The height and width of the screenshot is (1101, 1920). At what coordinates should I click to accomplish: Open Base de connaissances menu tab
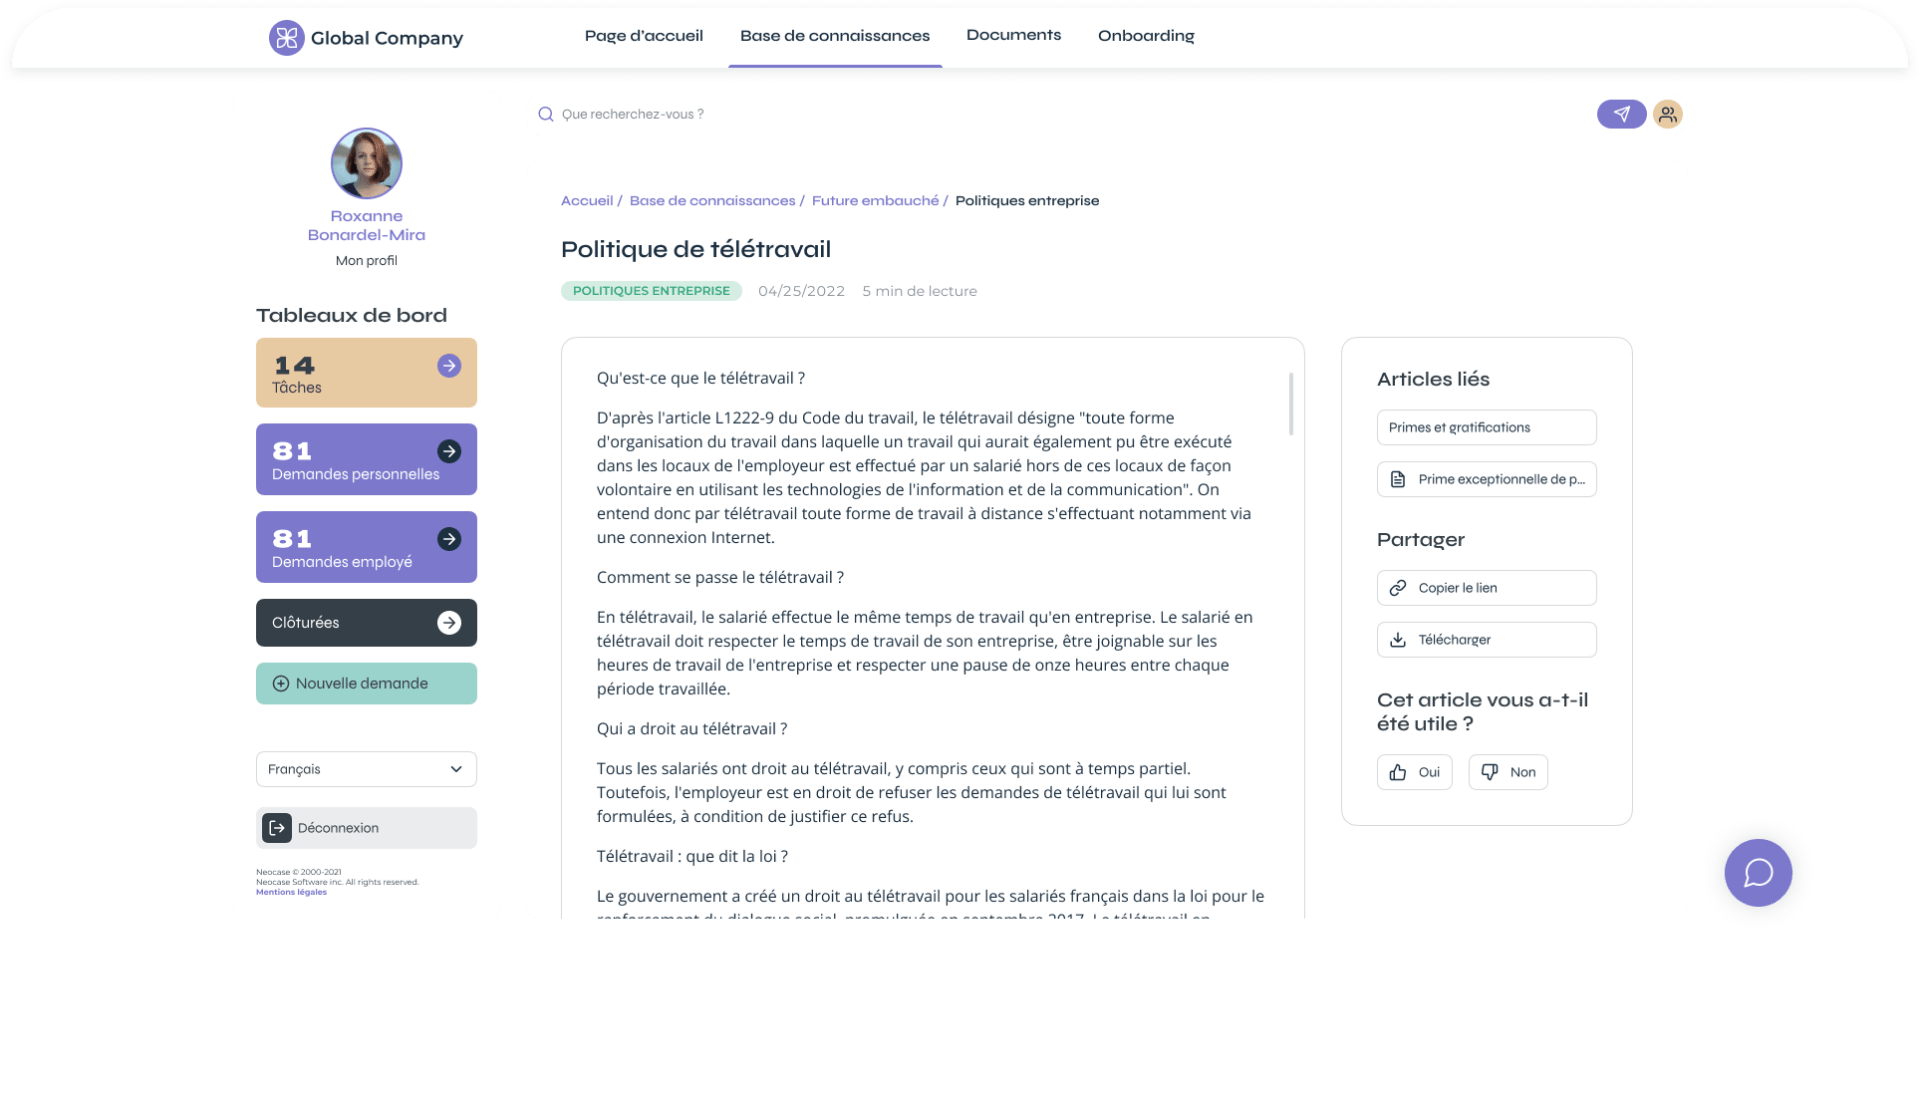(x=833, y=36)
